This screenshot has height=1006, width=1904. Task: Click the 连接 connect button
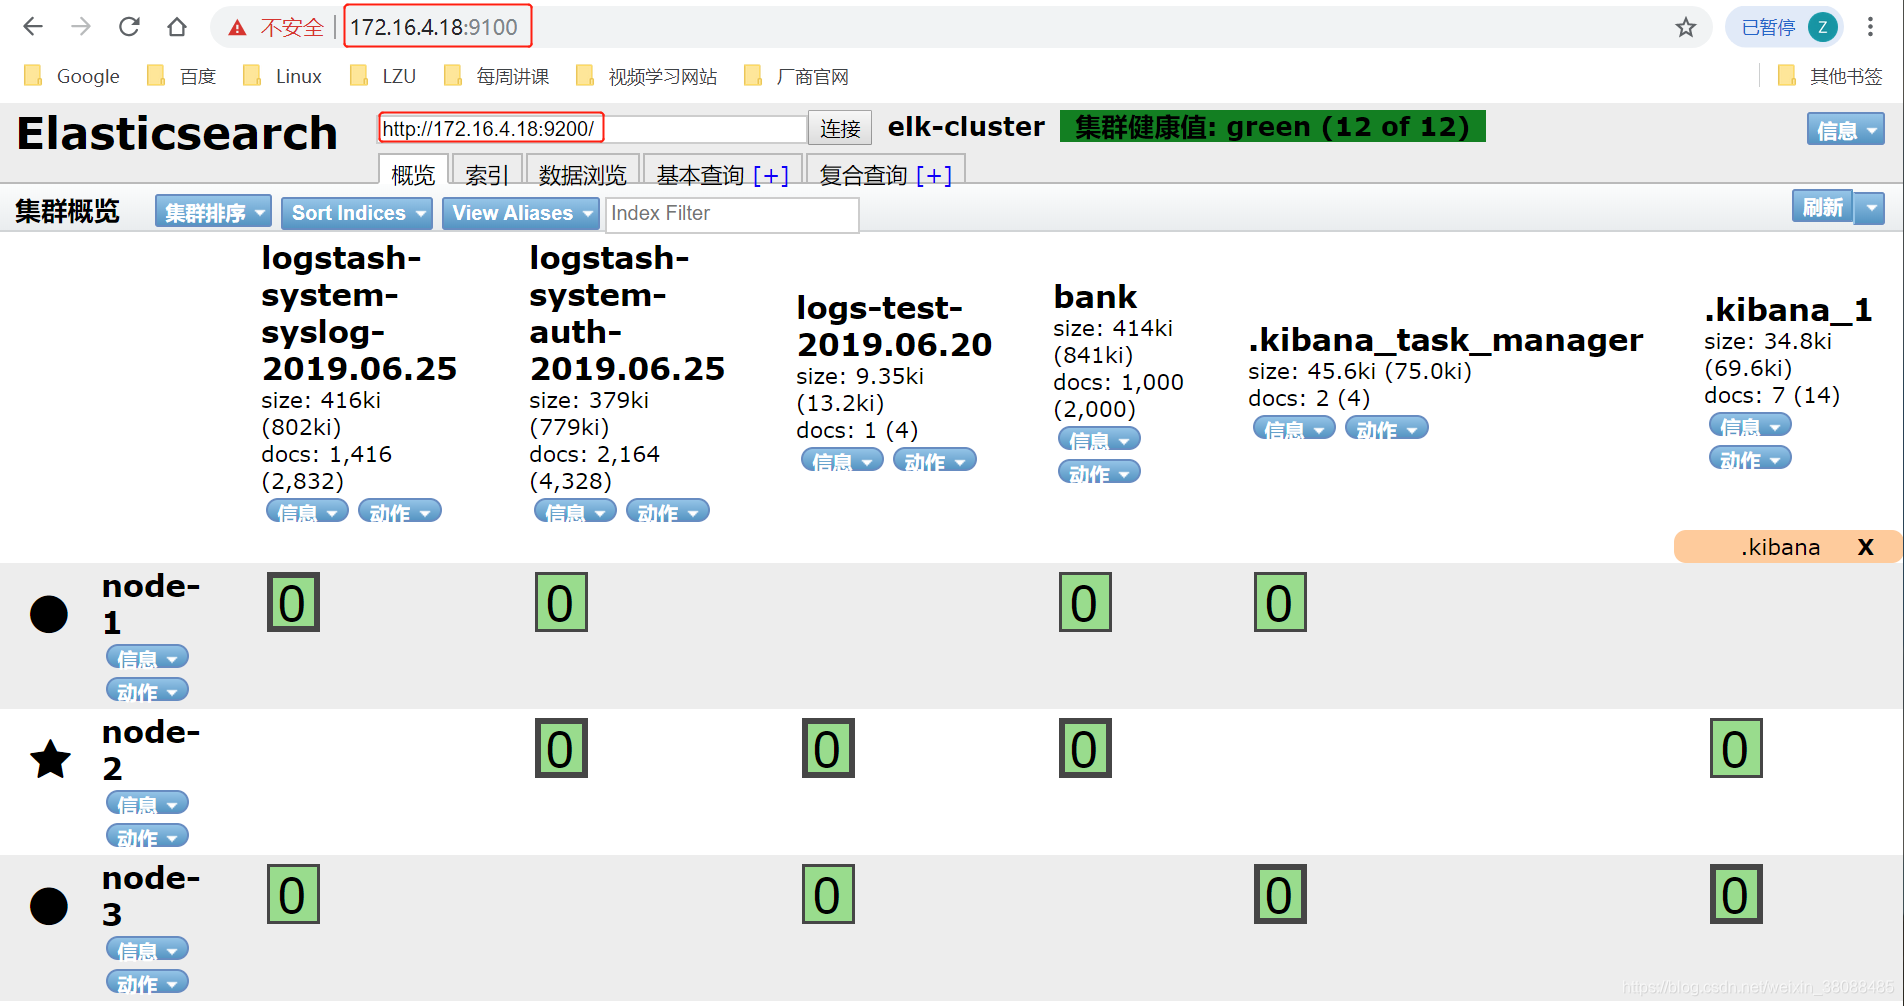(x=840, y=128)
